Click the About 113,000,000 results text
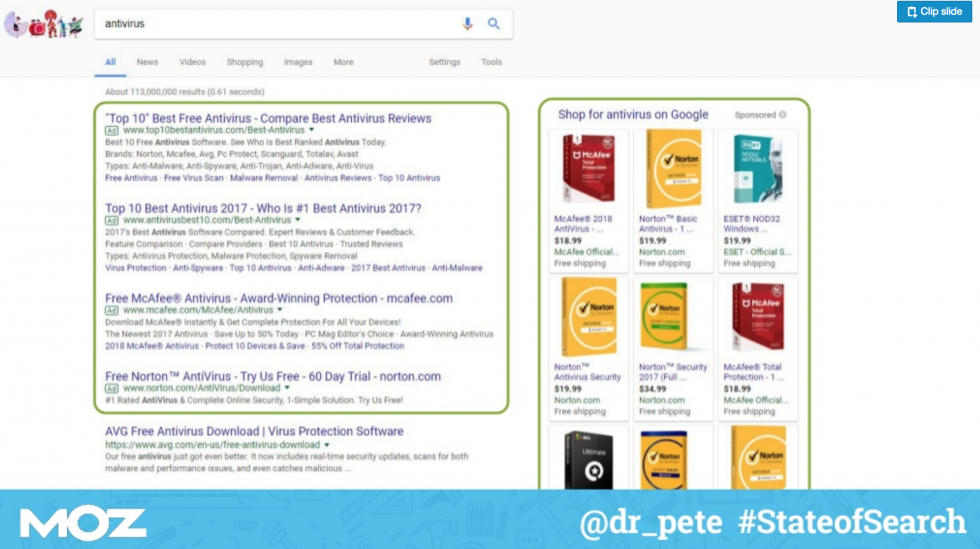This screenshot has width=980, height=549. (184, 92)
